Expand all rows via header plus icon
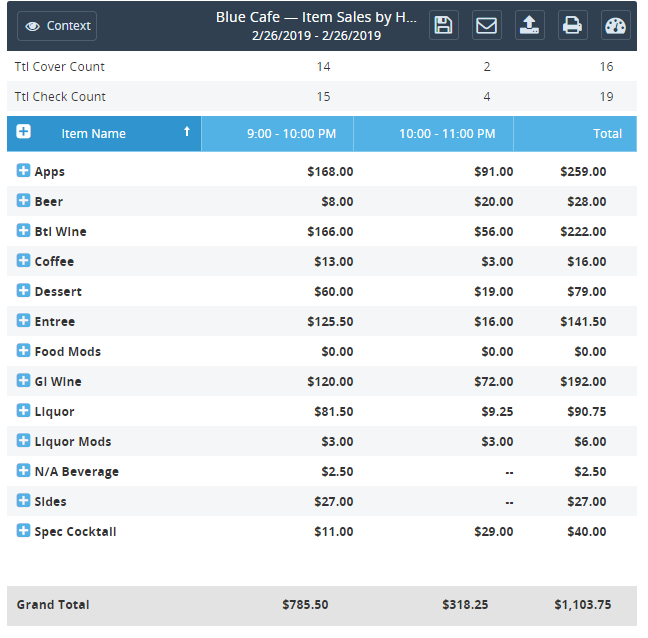 pos(24,132)
